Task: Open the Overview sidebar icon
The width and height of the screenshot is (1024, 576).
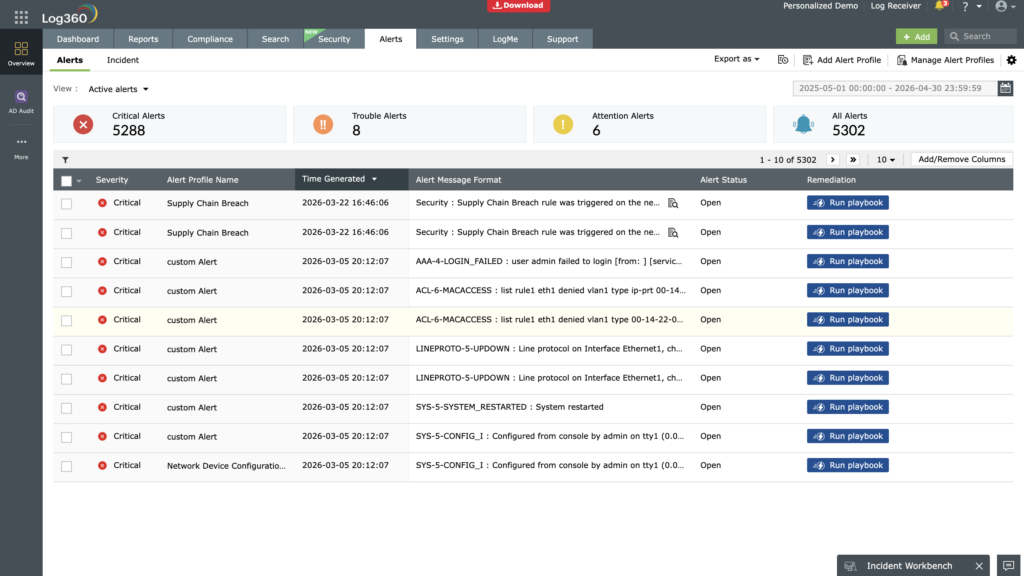Action: [21, 54]
